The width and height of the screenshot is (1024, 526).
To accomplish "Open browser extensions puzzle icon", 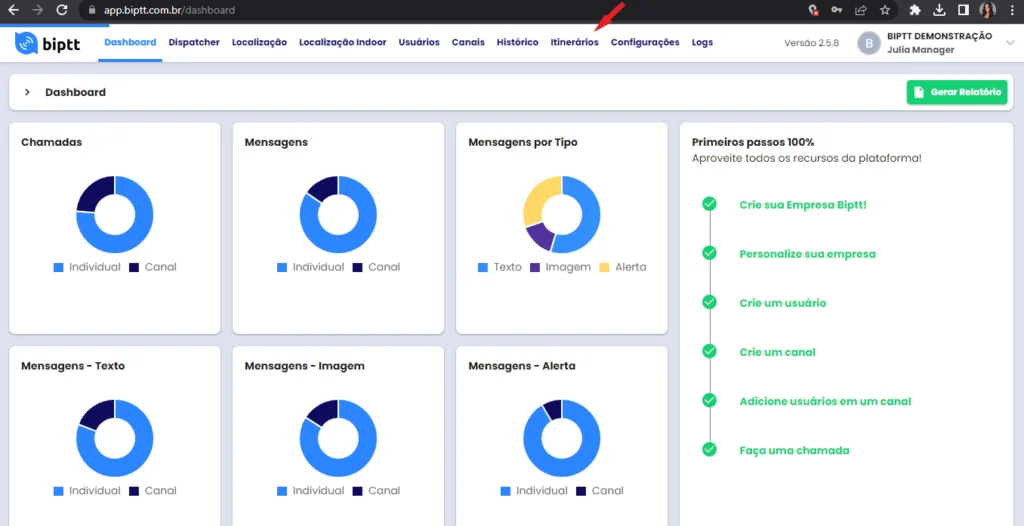I will [915, 10].
